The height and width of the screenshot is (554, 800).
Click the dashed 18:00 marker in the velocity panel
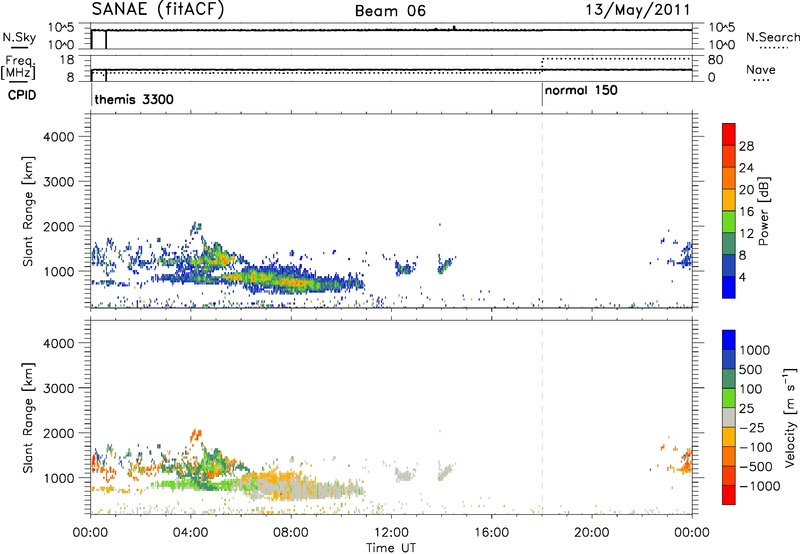point(542,417)
